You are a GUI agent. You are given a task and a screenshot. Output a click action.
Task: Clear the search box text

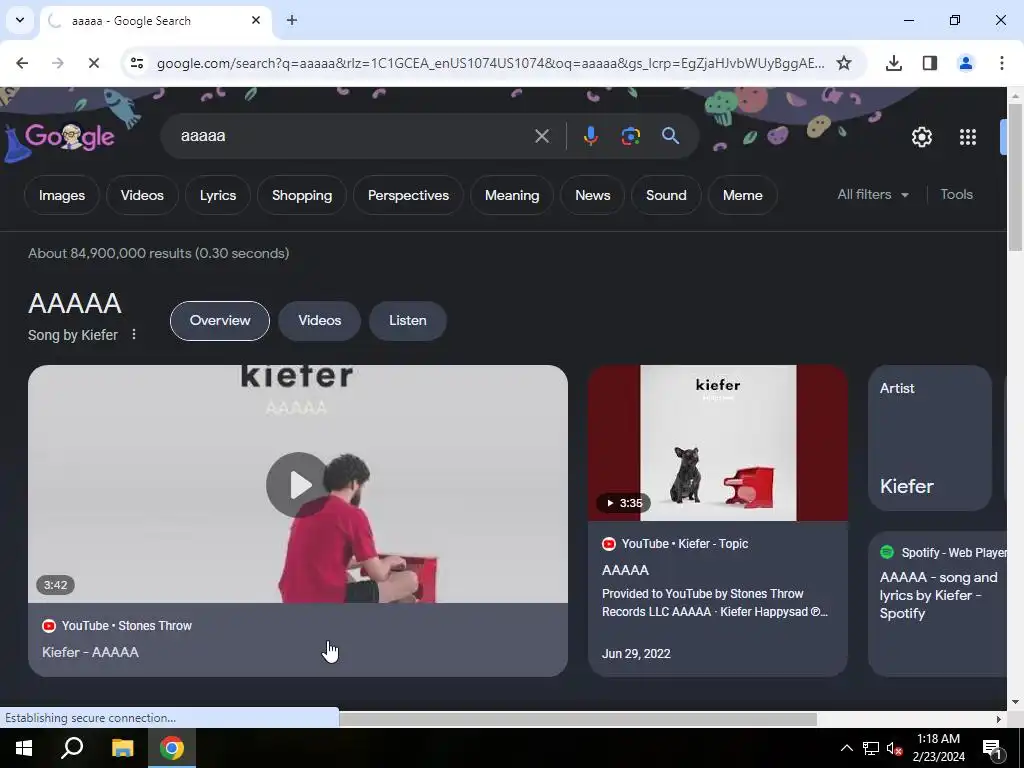coord(541,136)
